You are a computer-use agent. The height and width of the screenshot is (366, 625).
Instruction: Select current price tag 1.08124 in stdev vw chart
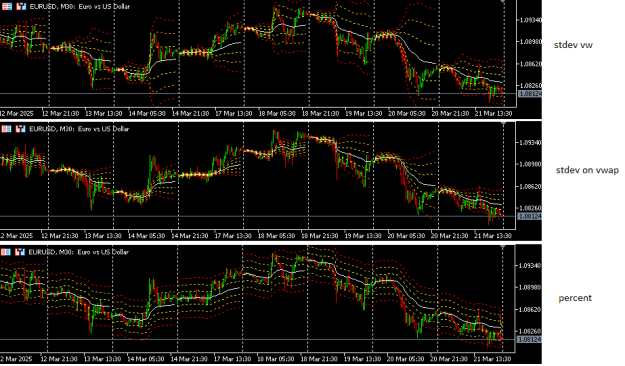tap(530, 94)
